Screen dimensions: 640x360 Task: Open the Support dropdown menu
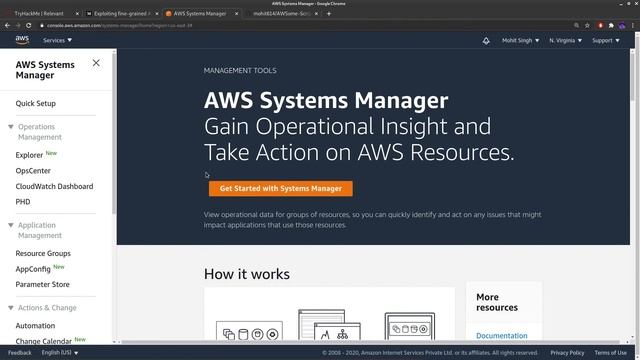[606, 40]
